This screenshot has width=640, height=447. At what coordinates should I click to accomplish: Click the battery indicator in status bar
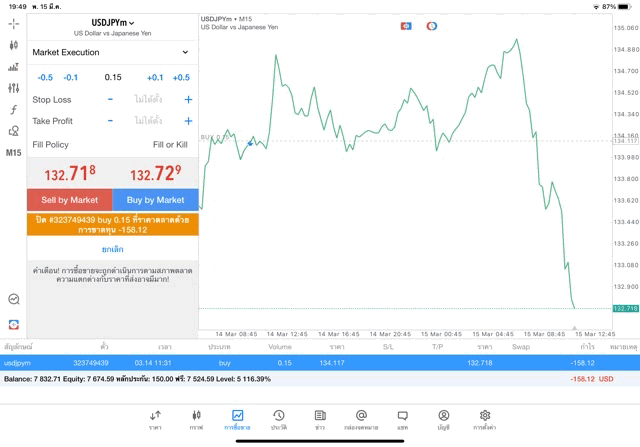[x=625, y=7]
